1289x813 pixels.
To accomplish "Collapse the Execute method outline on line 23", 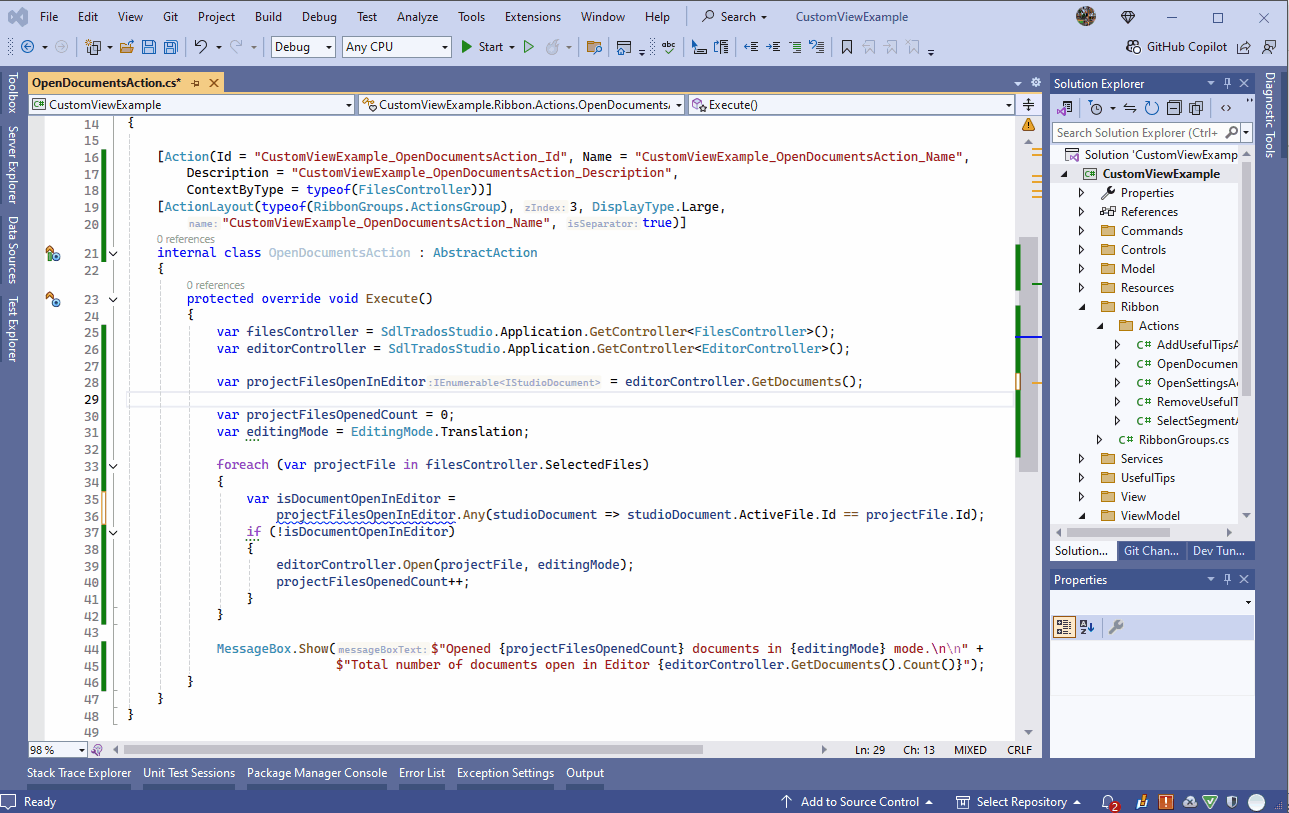I will click(112, 299).
